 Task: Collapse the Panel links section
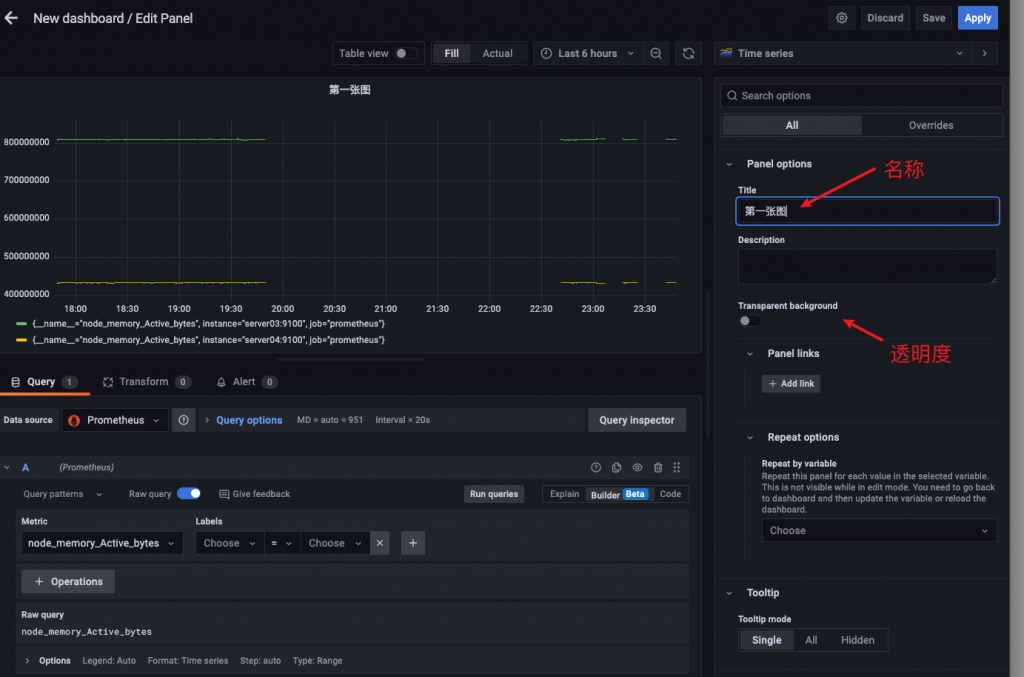pyautogui.click(x=750, y=354)
